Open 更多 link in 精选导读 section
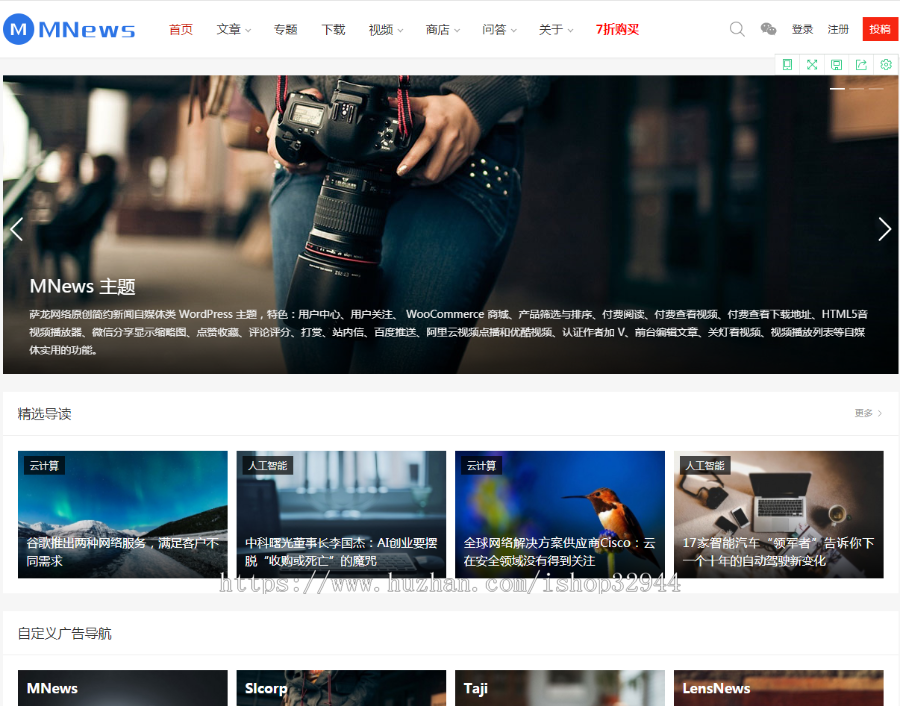The image size is (900, 706). pyautogui.click(x=864, y=412)
